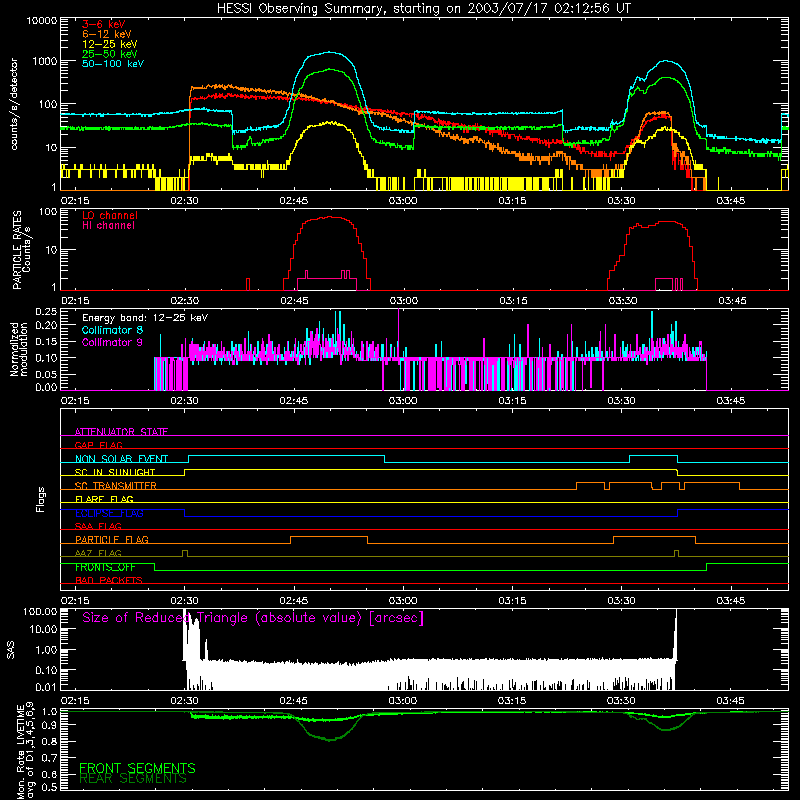This screenshot has height=800, width=800.
Task: Click the 'Normalized modulation' axis title
Action: click(19, 349)
